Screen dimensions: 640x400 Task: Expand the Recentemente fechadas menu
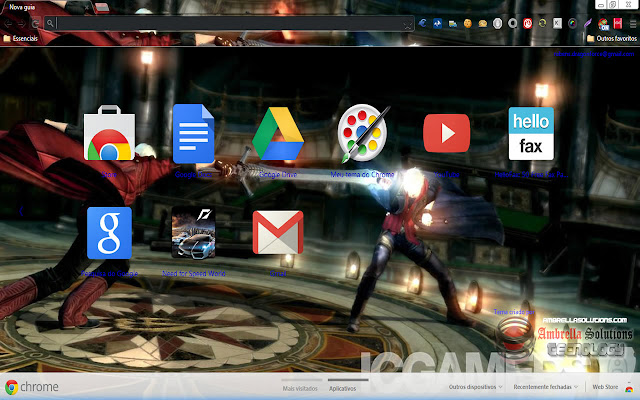pyautogui.click(x=546, y=387)
